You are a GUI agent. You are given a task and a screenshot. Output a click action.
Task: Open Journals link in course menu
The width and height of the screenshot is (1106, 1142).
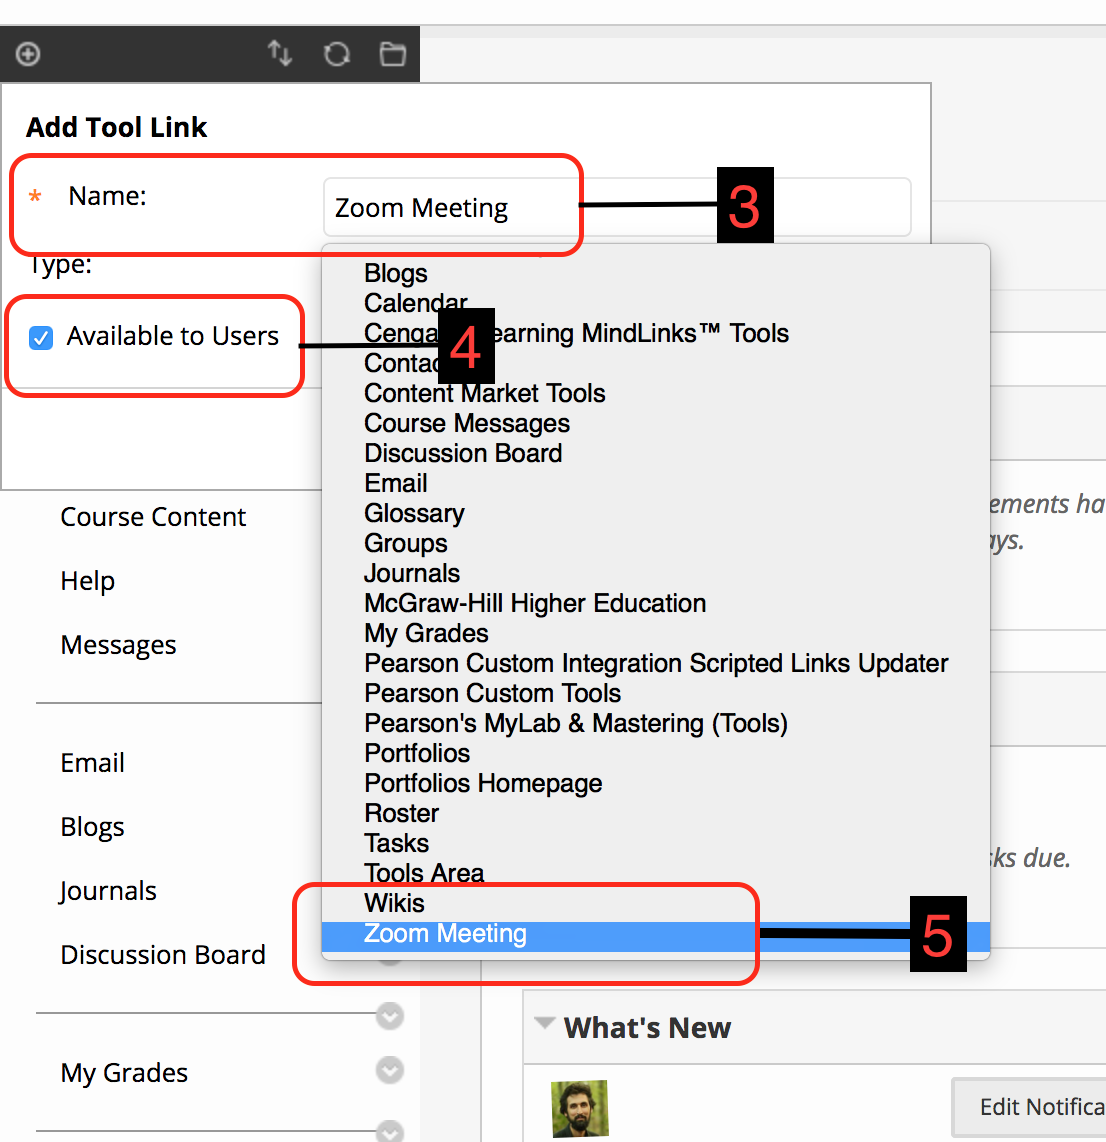click(108, 891)
